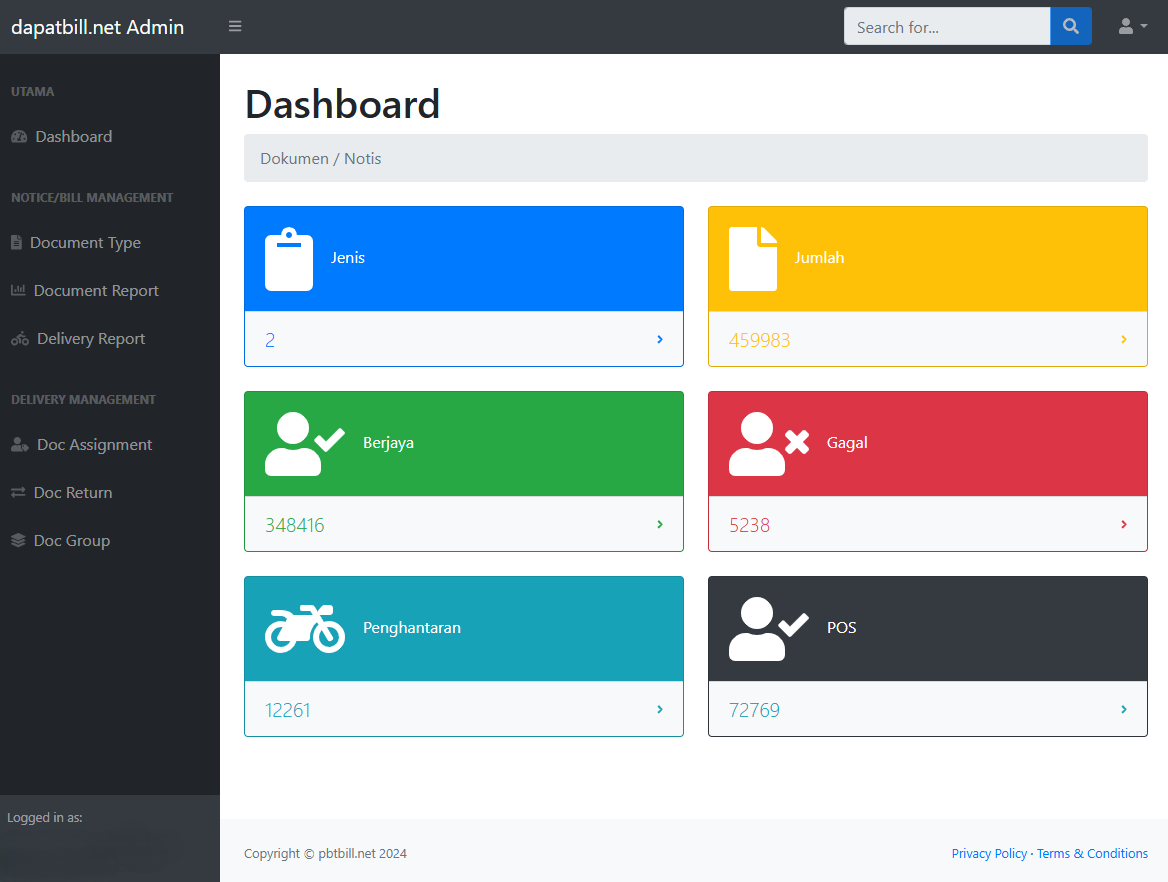This screenshot has width=1168, height=882.
Task: Click the Berjaya count 348416
Action: tap(295, 525)
